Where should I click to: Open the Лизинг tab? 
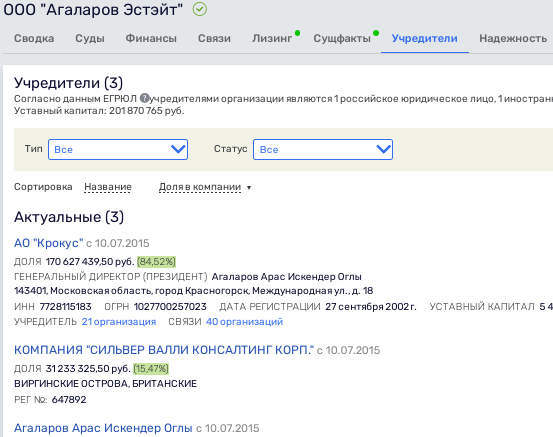coord(272,38)
